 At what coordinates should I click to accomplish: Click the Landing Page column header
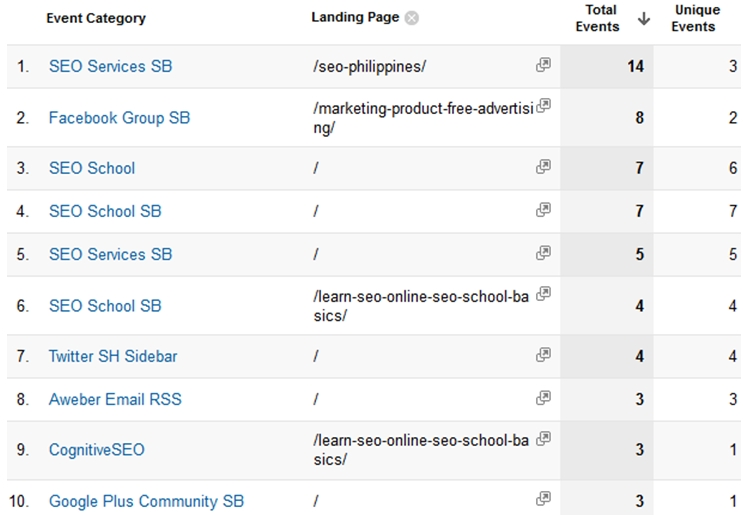355,17
